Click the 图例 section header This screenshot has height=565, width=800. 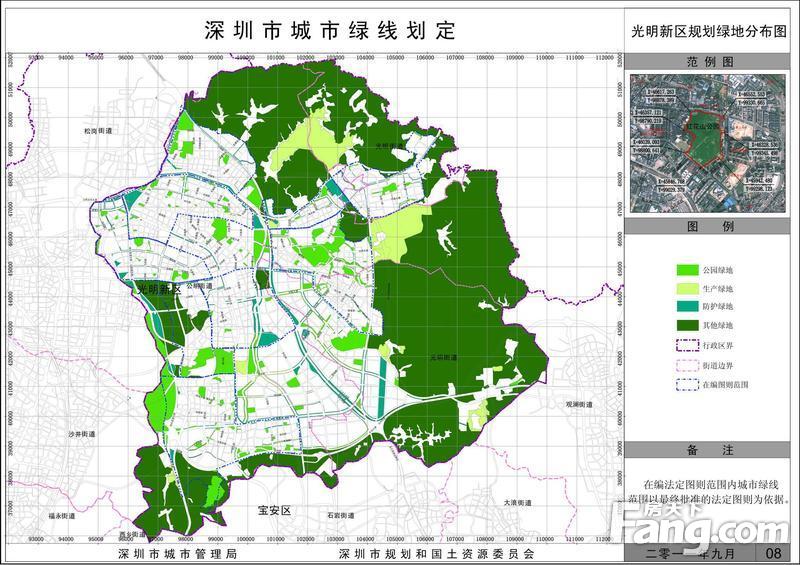(x=710, y=227)
